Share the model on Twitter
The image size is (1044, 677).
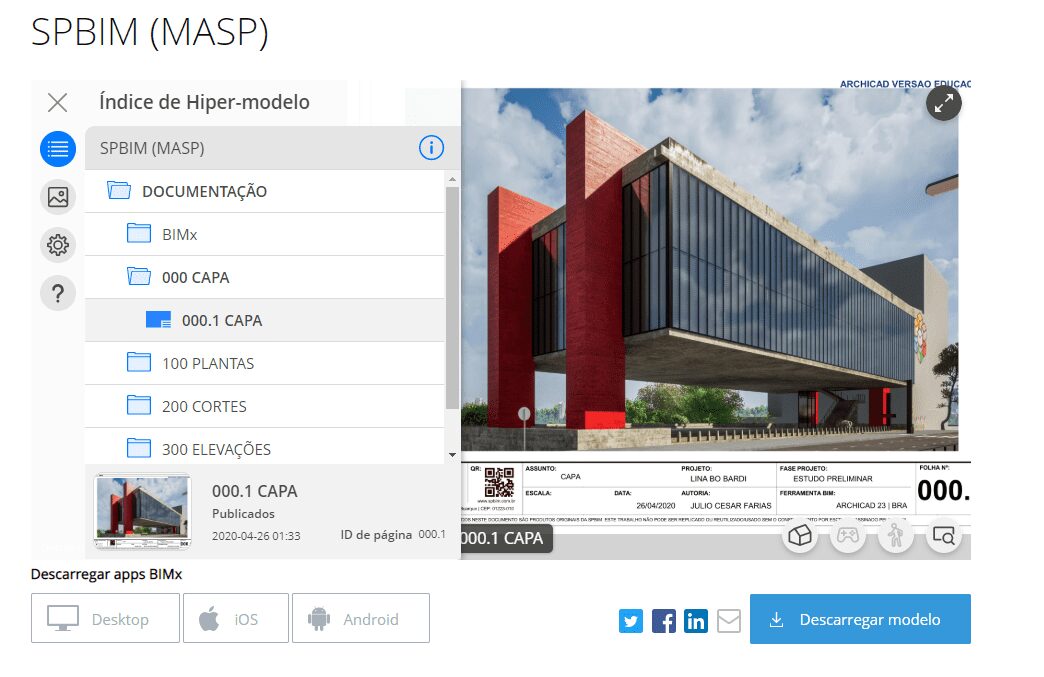click(x=630, y=621)
